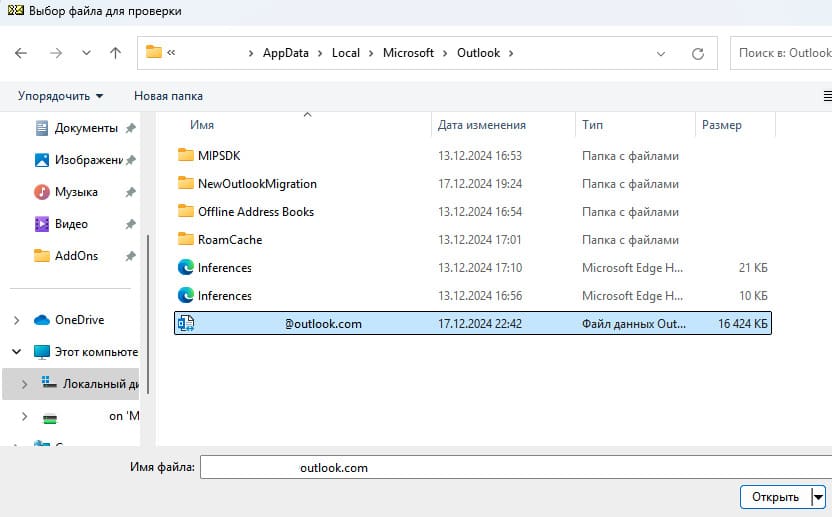Image resolution: width=832 pixels, height=517 pixels.
Task: Click the Новая папка button
Action: coord(168,96)
